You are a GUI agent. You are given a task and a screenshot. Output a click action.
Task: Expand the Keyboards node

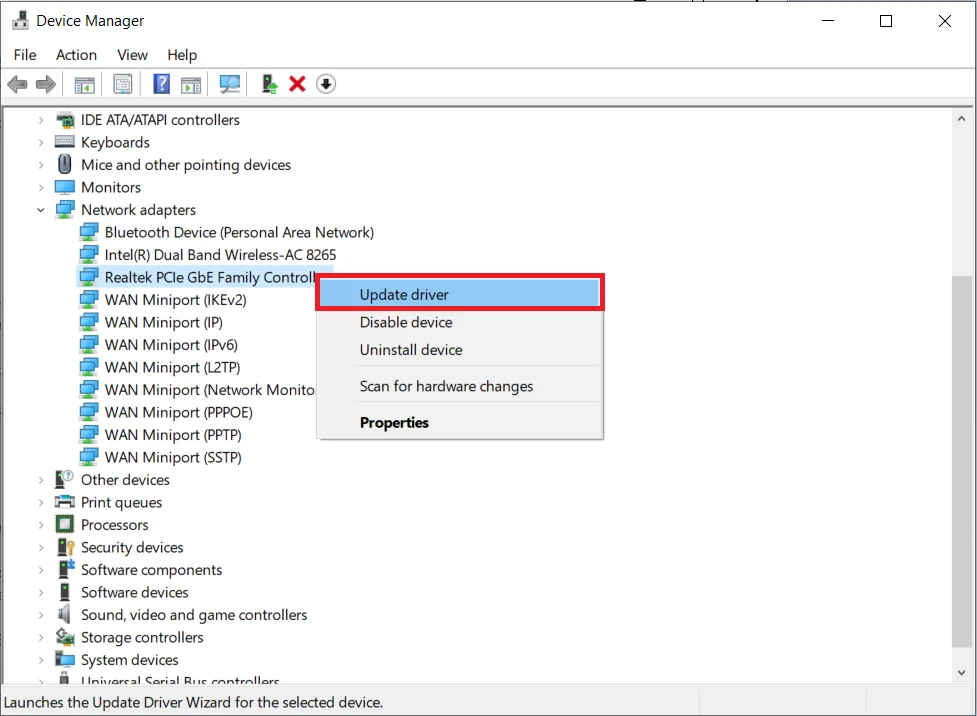click(41, 142)
